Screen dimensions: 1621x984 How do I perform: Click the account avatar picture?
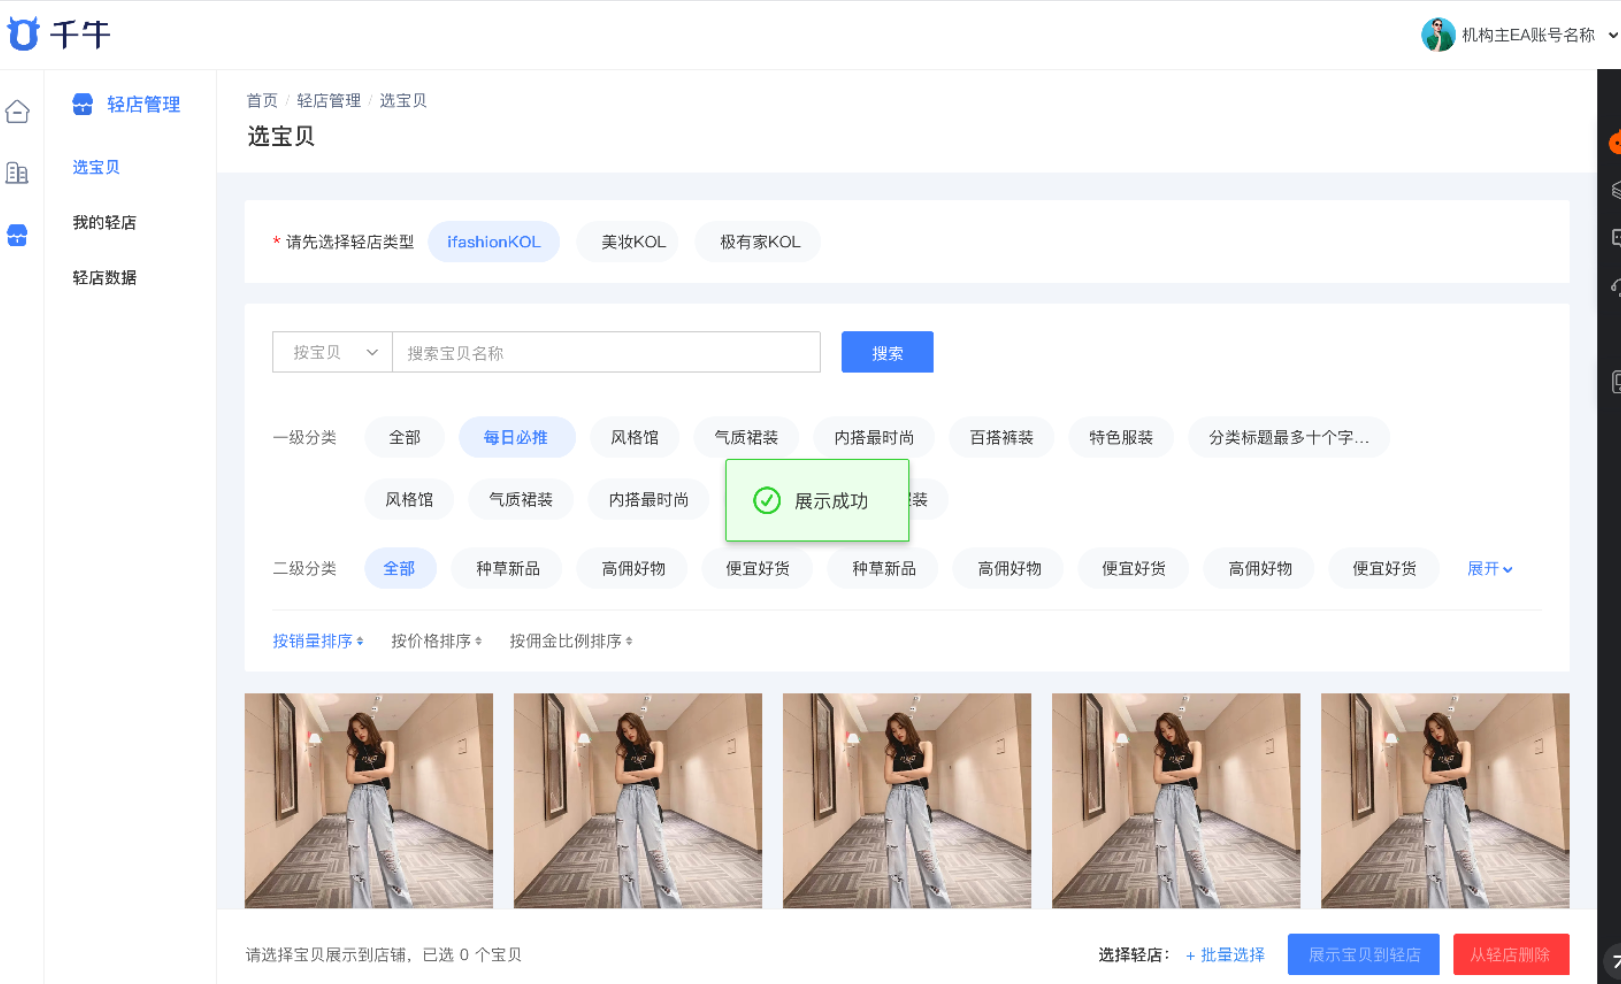click(1438, 35)
